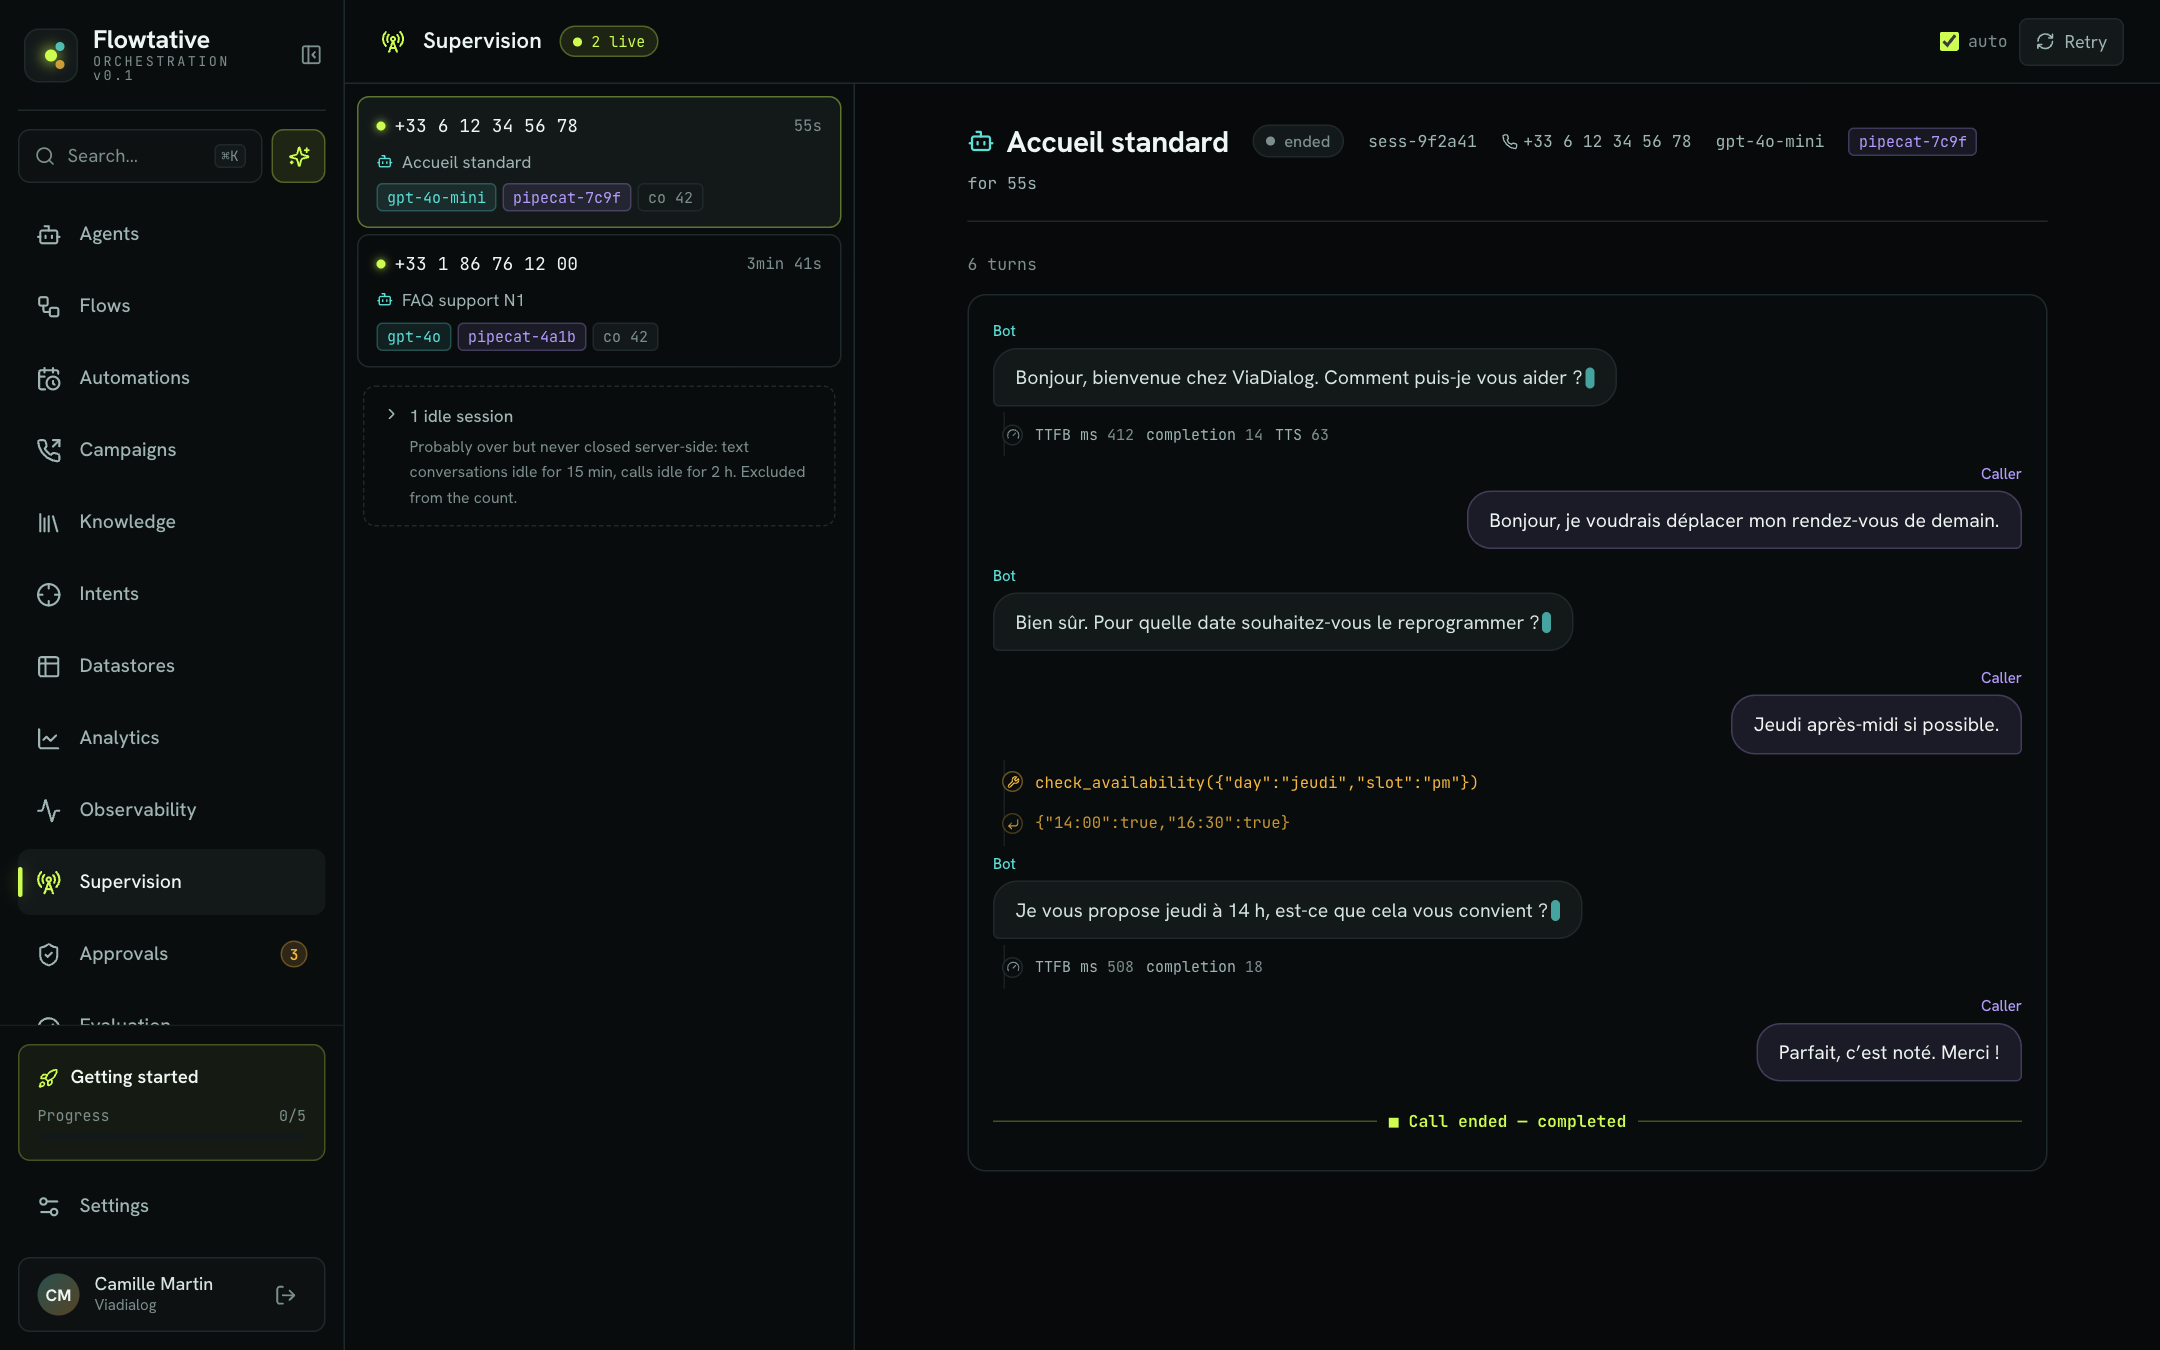Select the +33 1 86 76 12 00 session
This screenshot has width=2160, height=1350.
click(x=599, y=301)
